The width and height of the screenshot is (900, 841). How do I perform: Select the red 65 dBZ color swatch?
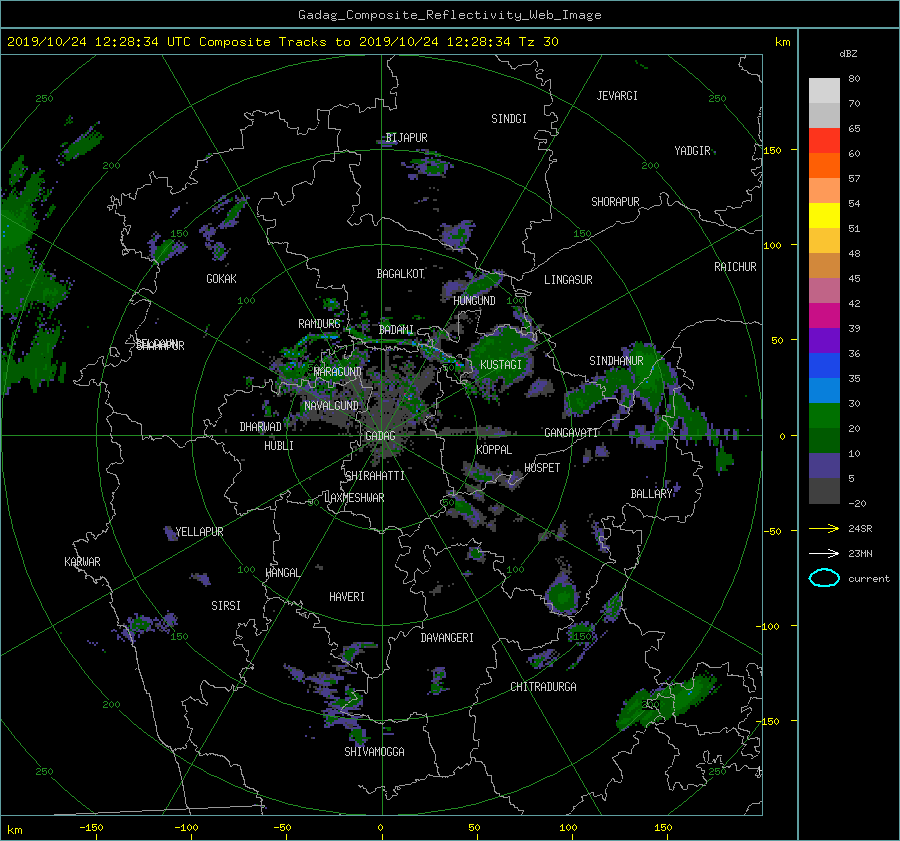(824, 140)
